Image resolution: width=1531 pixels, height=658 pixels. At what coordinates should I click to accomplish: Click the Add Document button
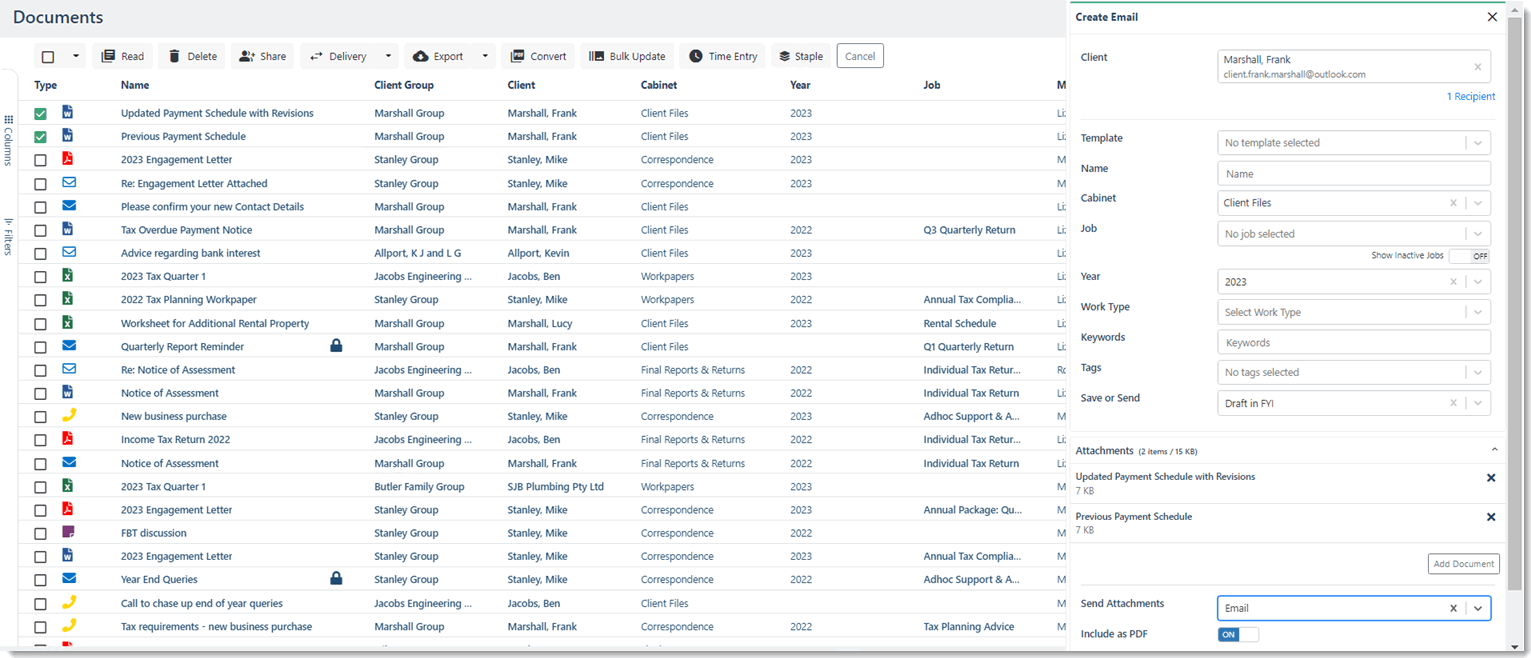[1463, 563]
